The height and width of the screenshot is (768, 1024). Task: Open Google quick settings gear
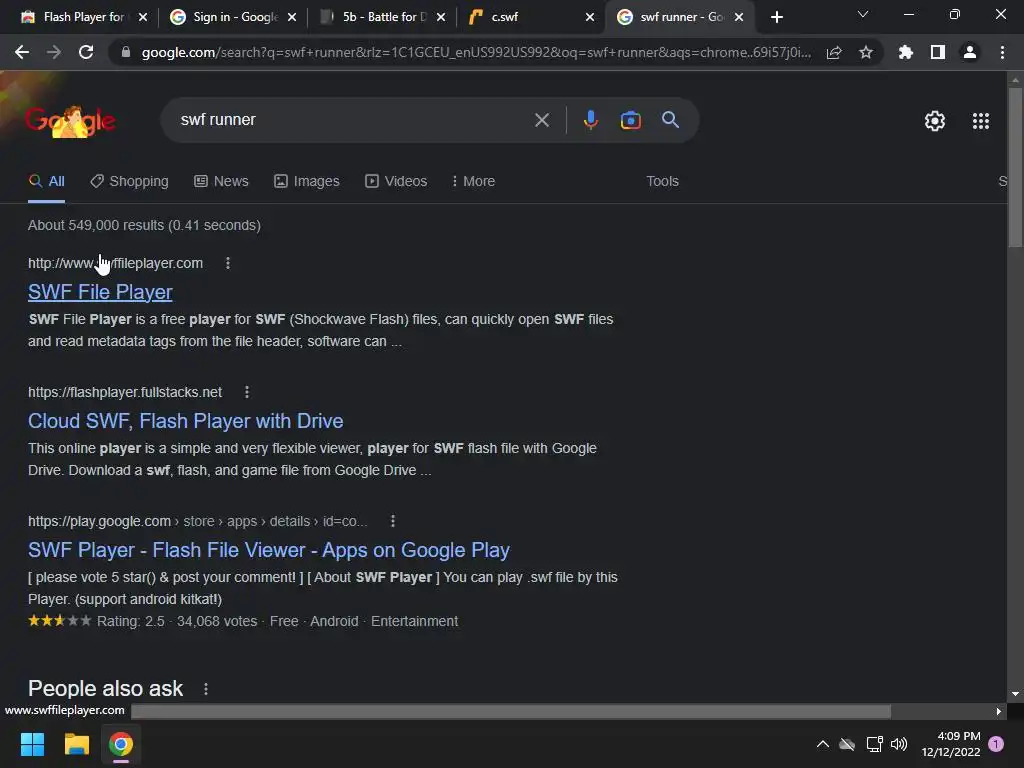tap(935, 121)
